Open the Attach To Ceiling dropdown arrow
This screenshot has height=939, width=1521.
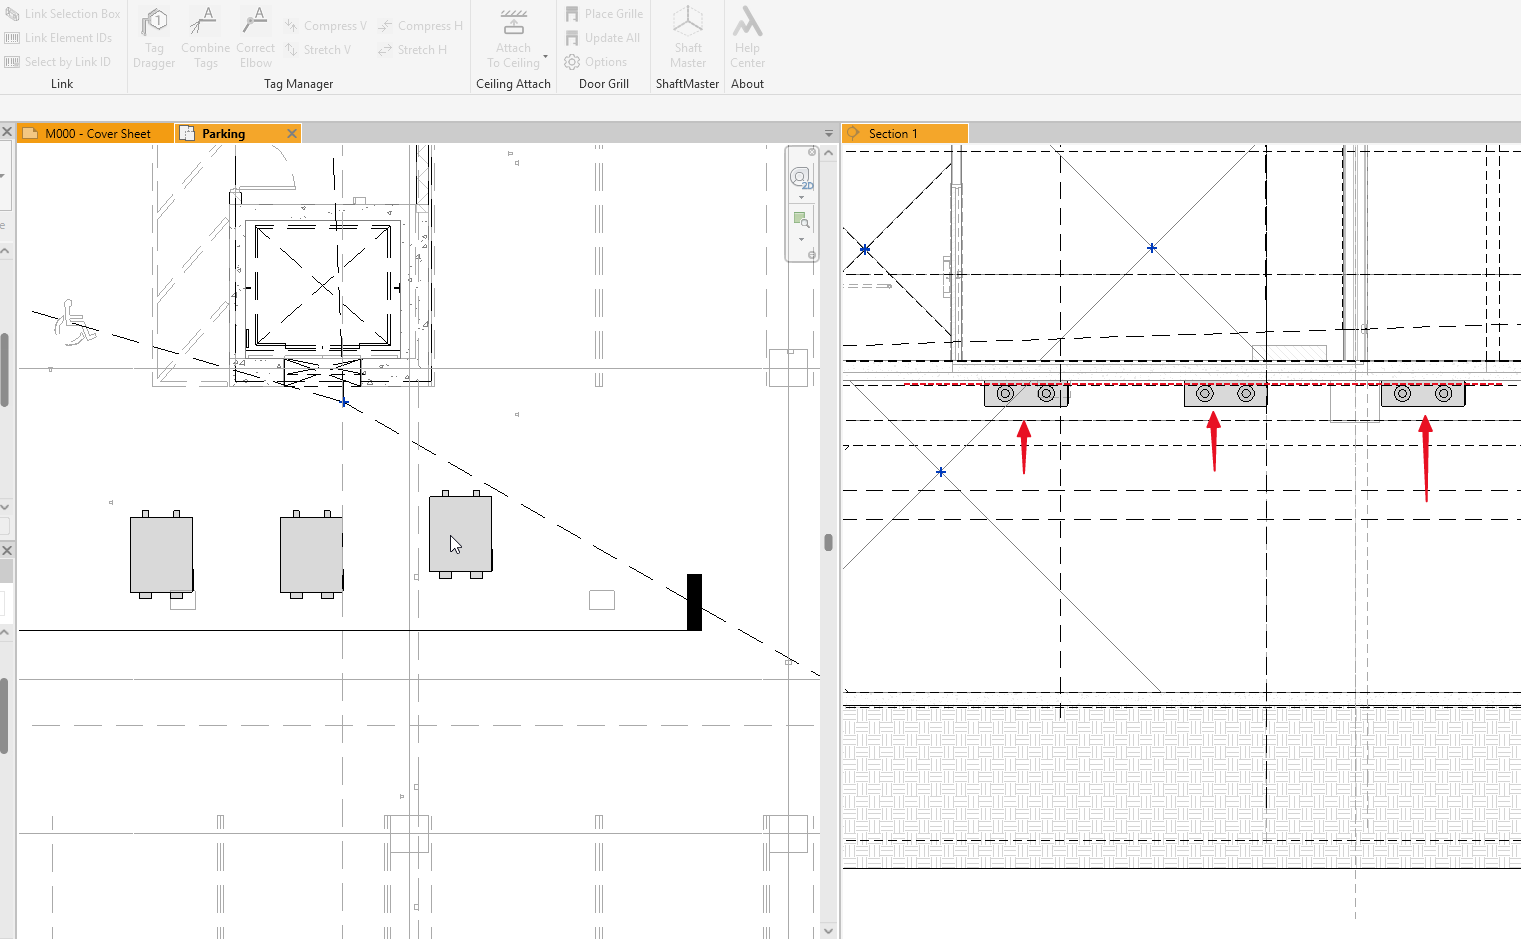(x=546, y=56)
